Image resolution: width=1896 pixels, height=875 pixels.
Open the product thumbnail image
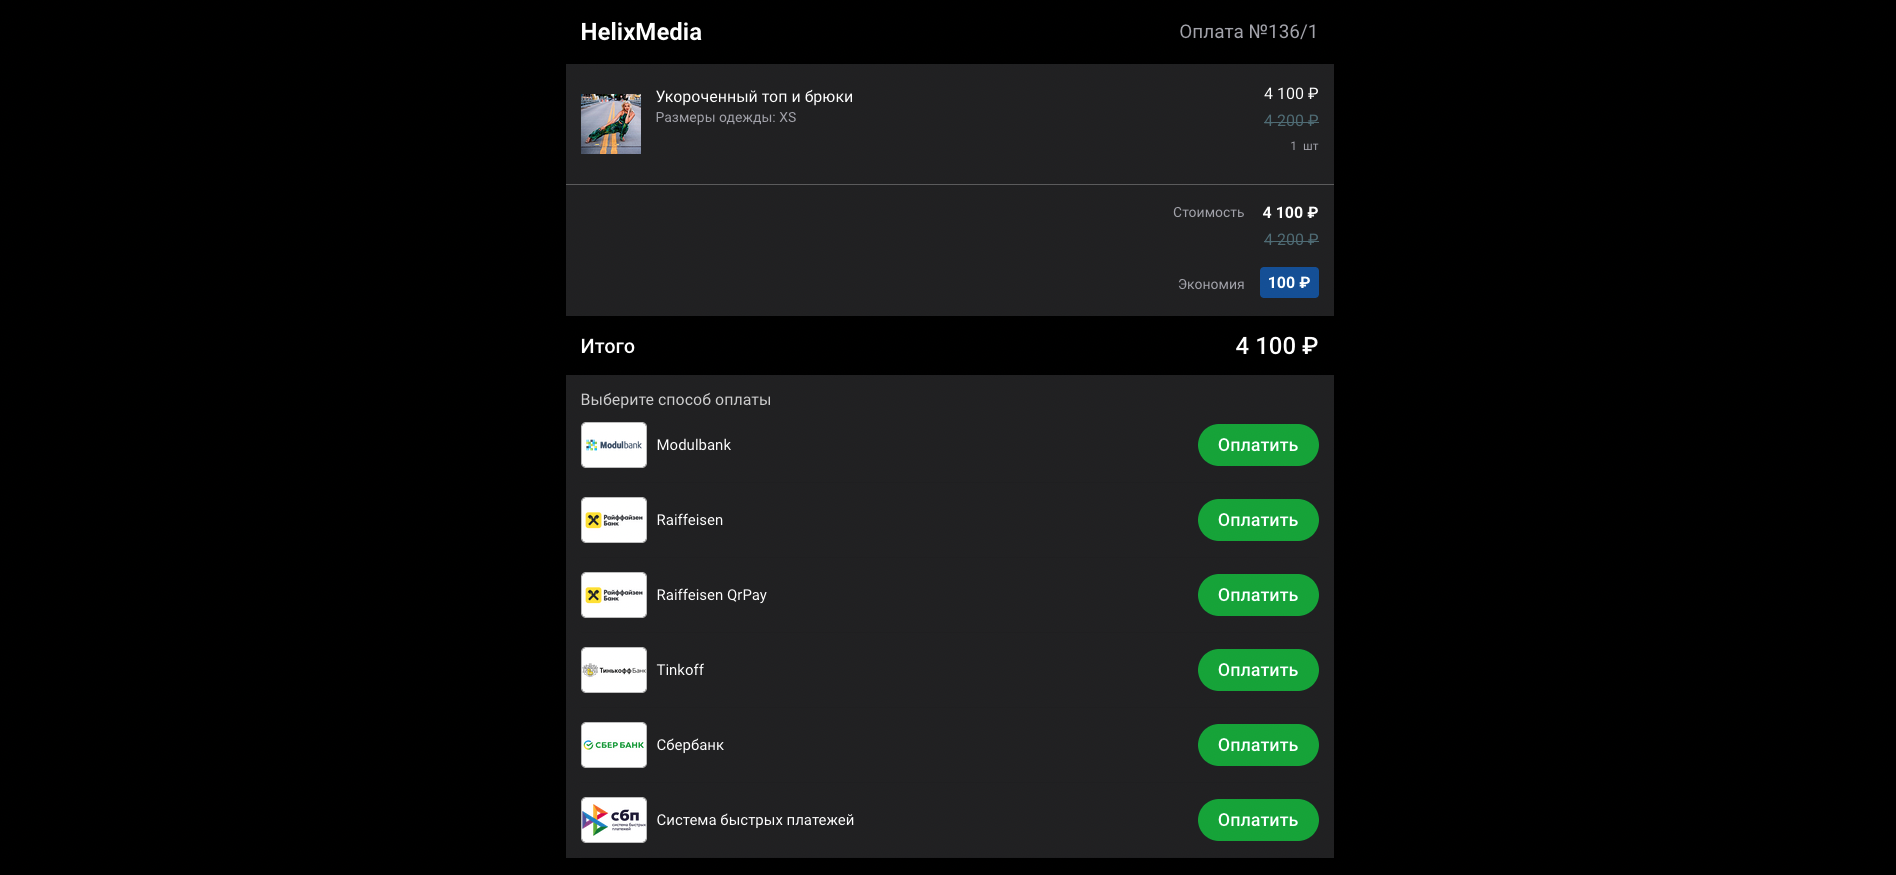pos(610,124)
